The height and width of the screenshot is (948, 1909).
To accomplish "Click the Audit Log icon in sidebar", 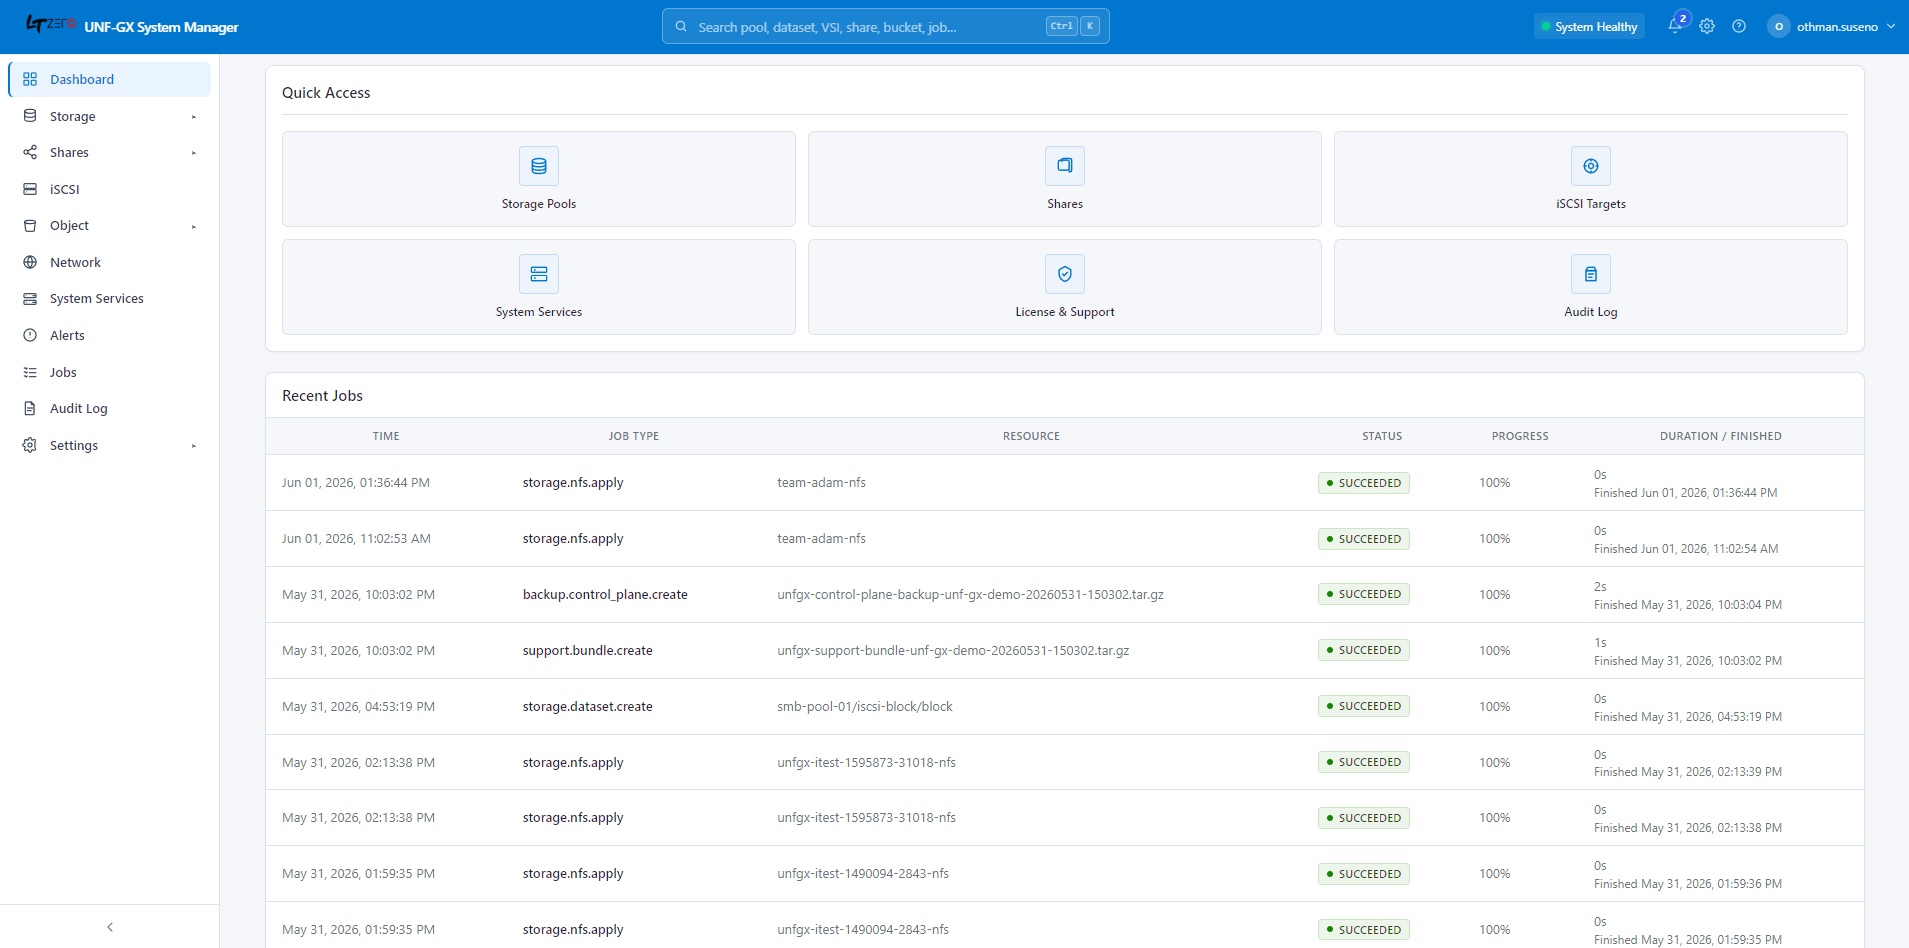I will [x=30, y=408].
